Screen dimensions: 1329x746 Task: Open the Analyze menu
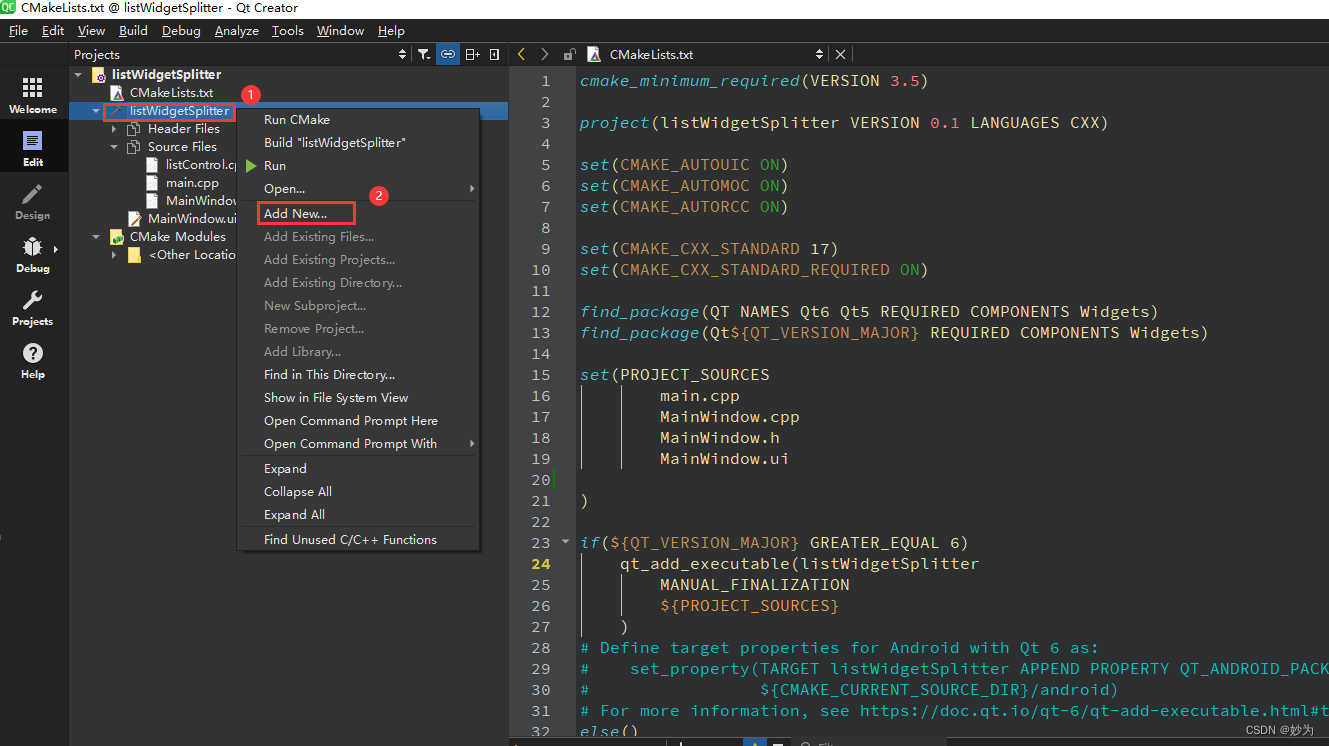(237, 31)
